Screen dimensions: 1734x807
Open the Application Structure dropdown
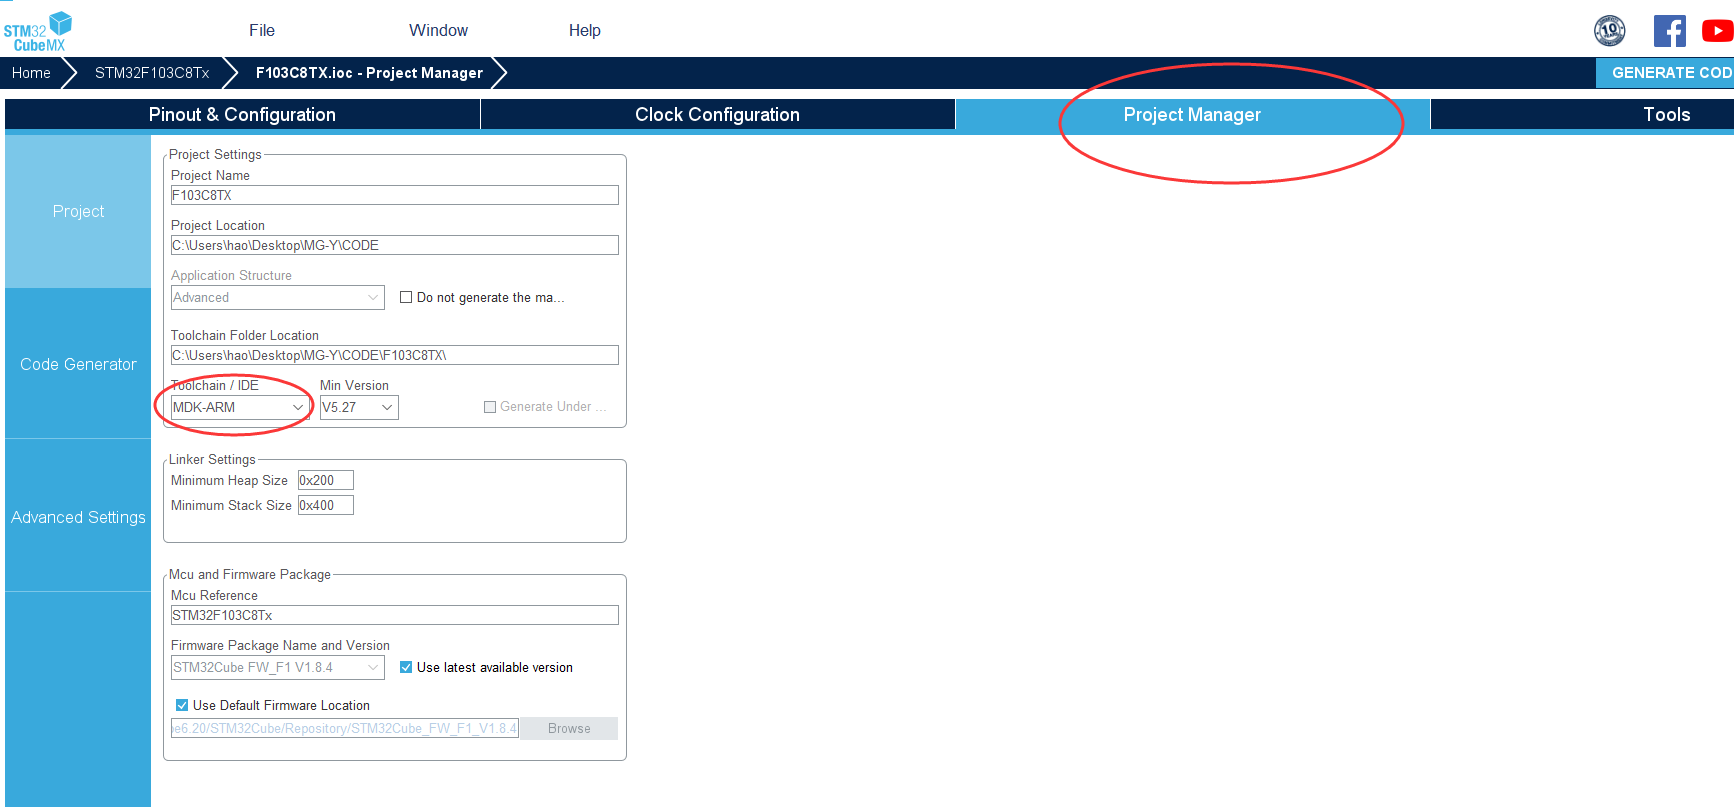[278, 297]
